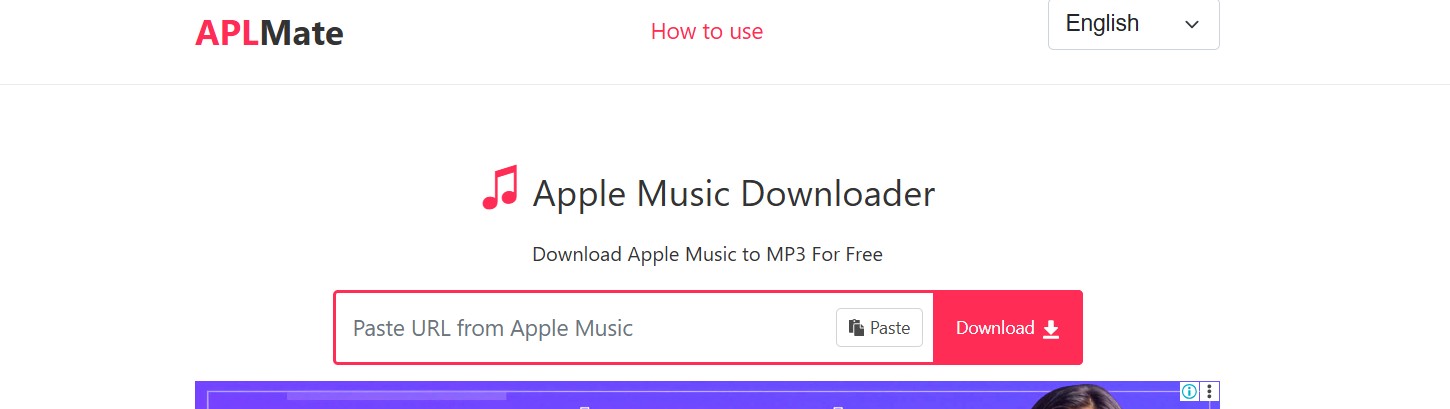1450x409 pixels.
Task: Click the download arrow icon
Action: 1051,329
